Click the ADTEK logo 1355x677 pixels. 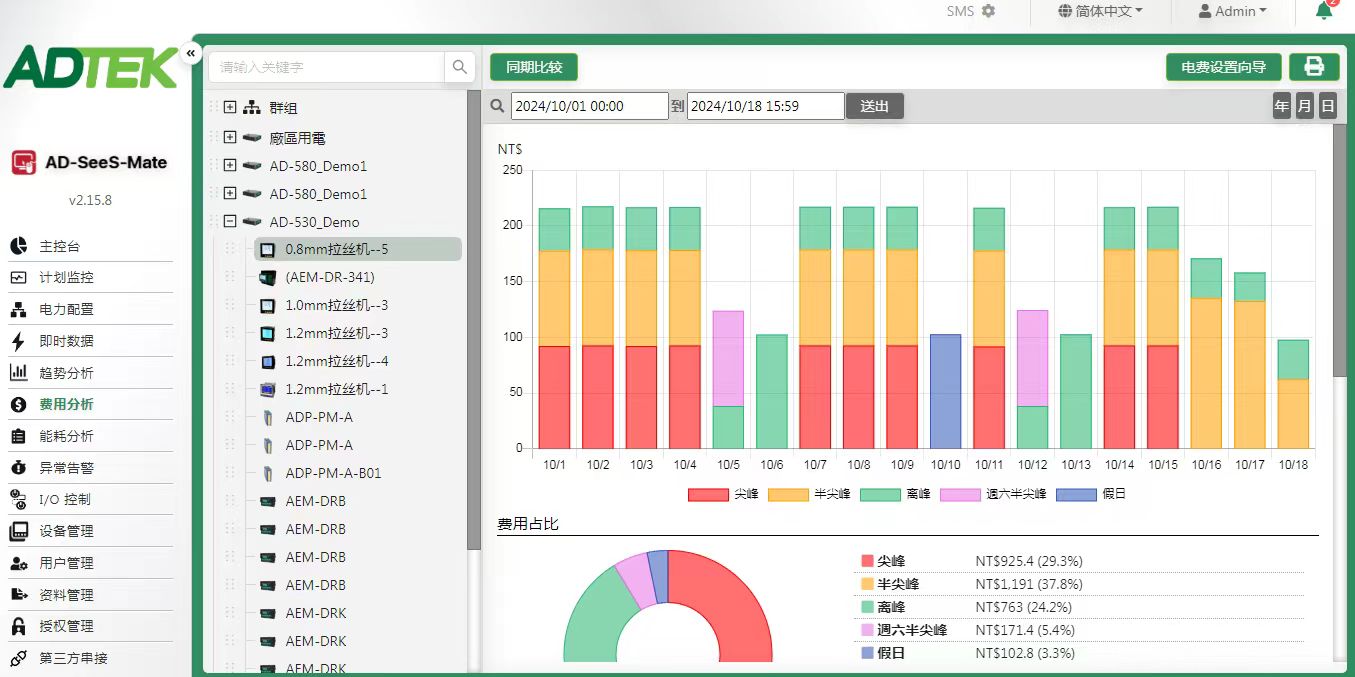pyautogui.click(x=90, y=66)
